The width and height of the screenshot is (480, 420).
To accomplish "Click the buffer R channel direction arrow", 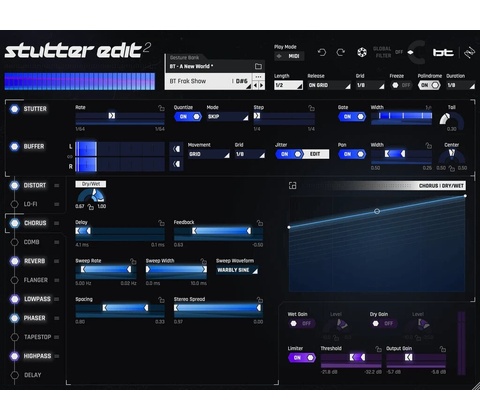I will (x=176, y=164).
